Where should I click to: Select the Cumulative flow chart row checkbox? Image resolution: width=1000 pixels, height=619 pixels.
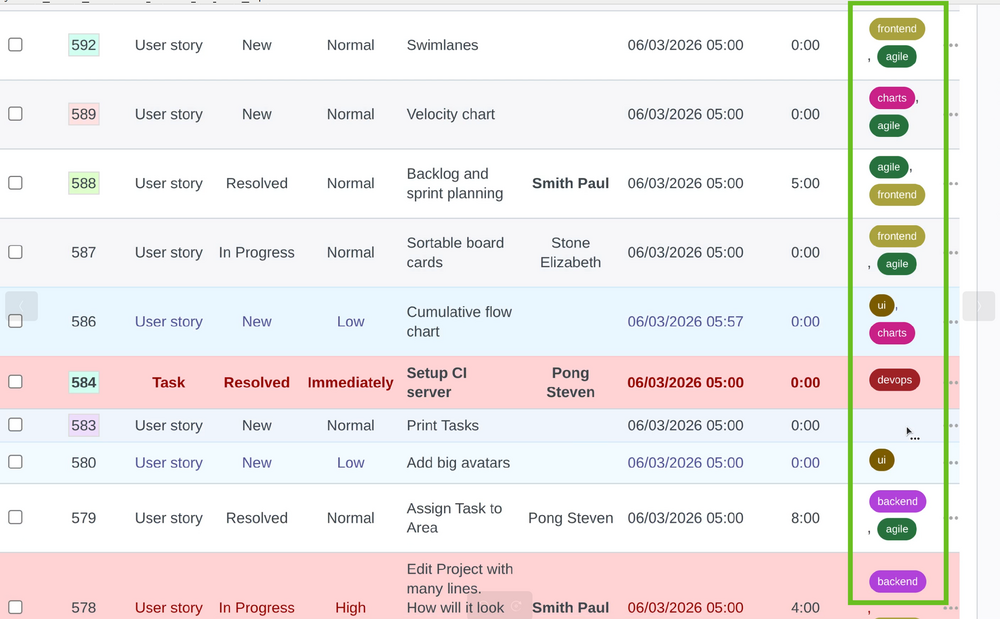click(15, 321)
